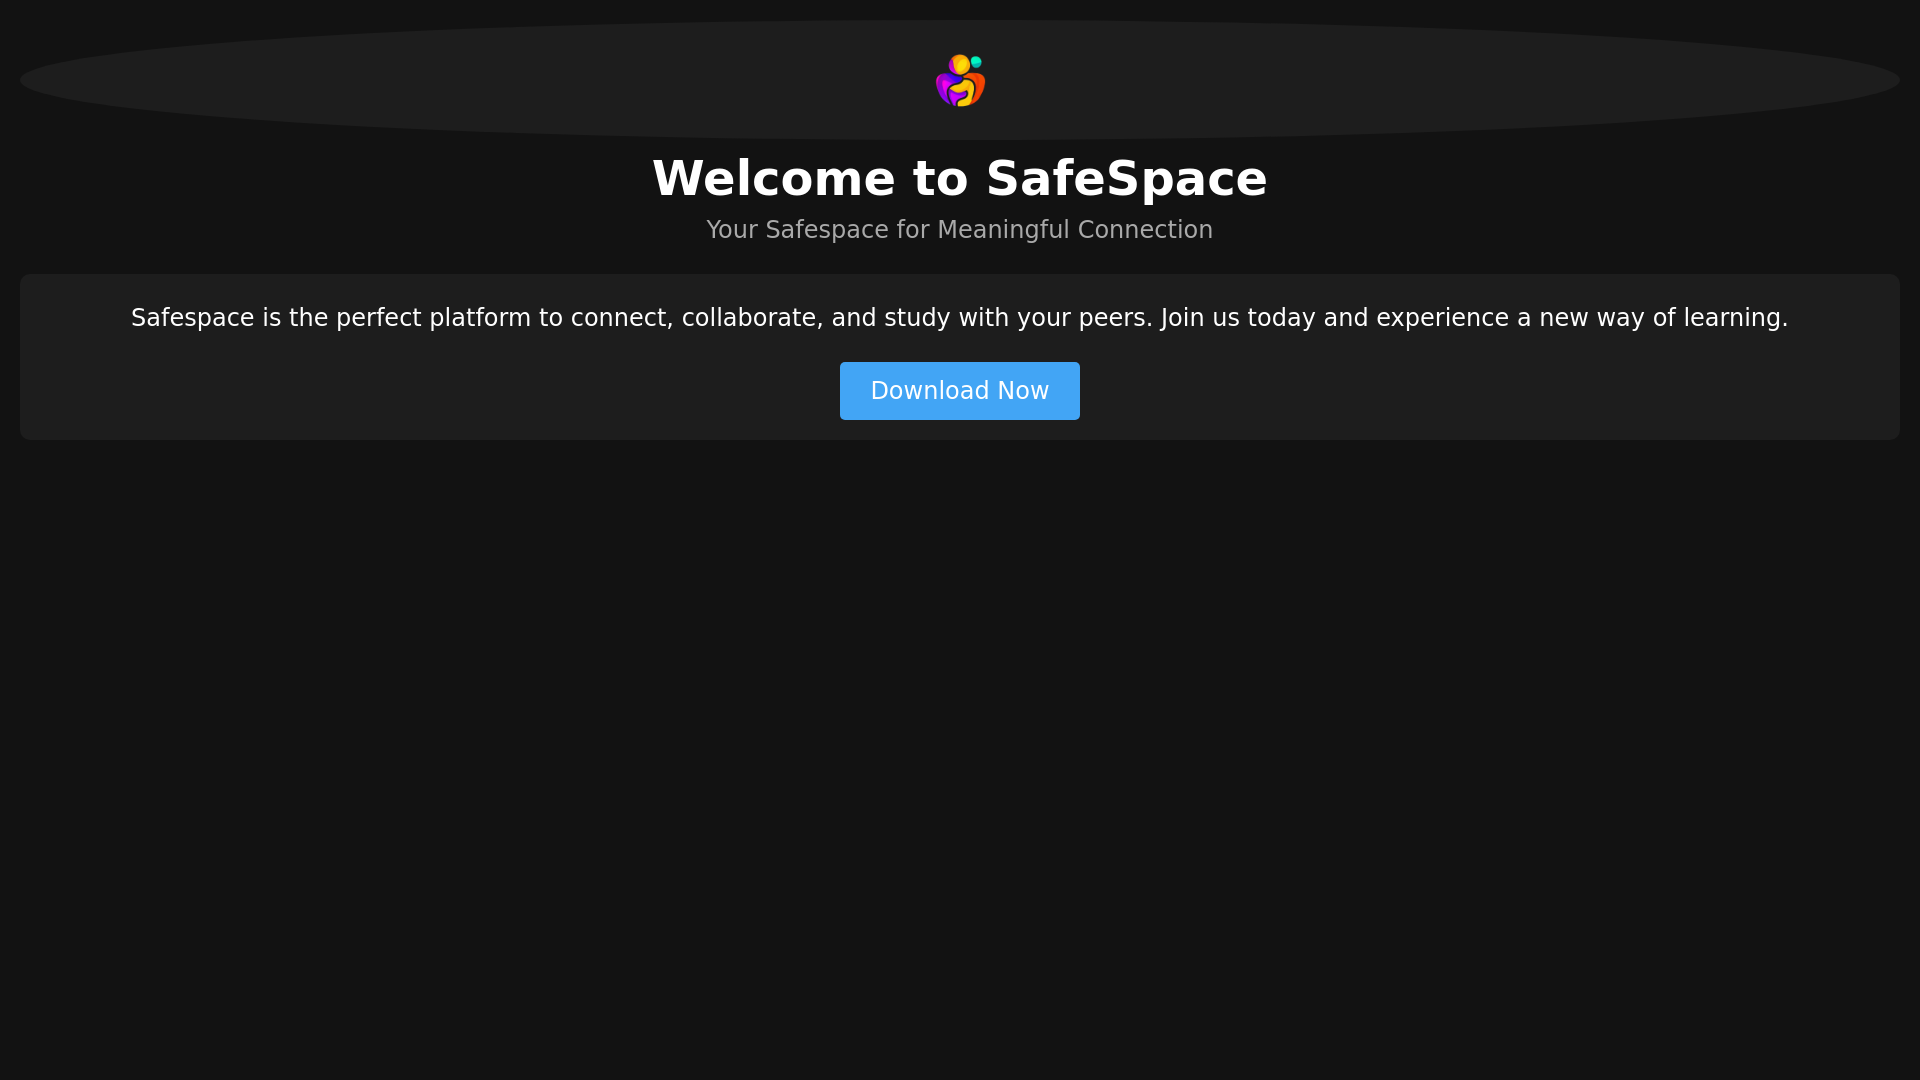1920x1080 pixels.
Task: Click the colorful SafeSpace logo icon
Action: tap(960, 80)
